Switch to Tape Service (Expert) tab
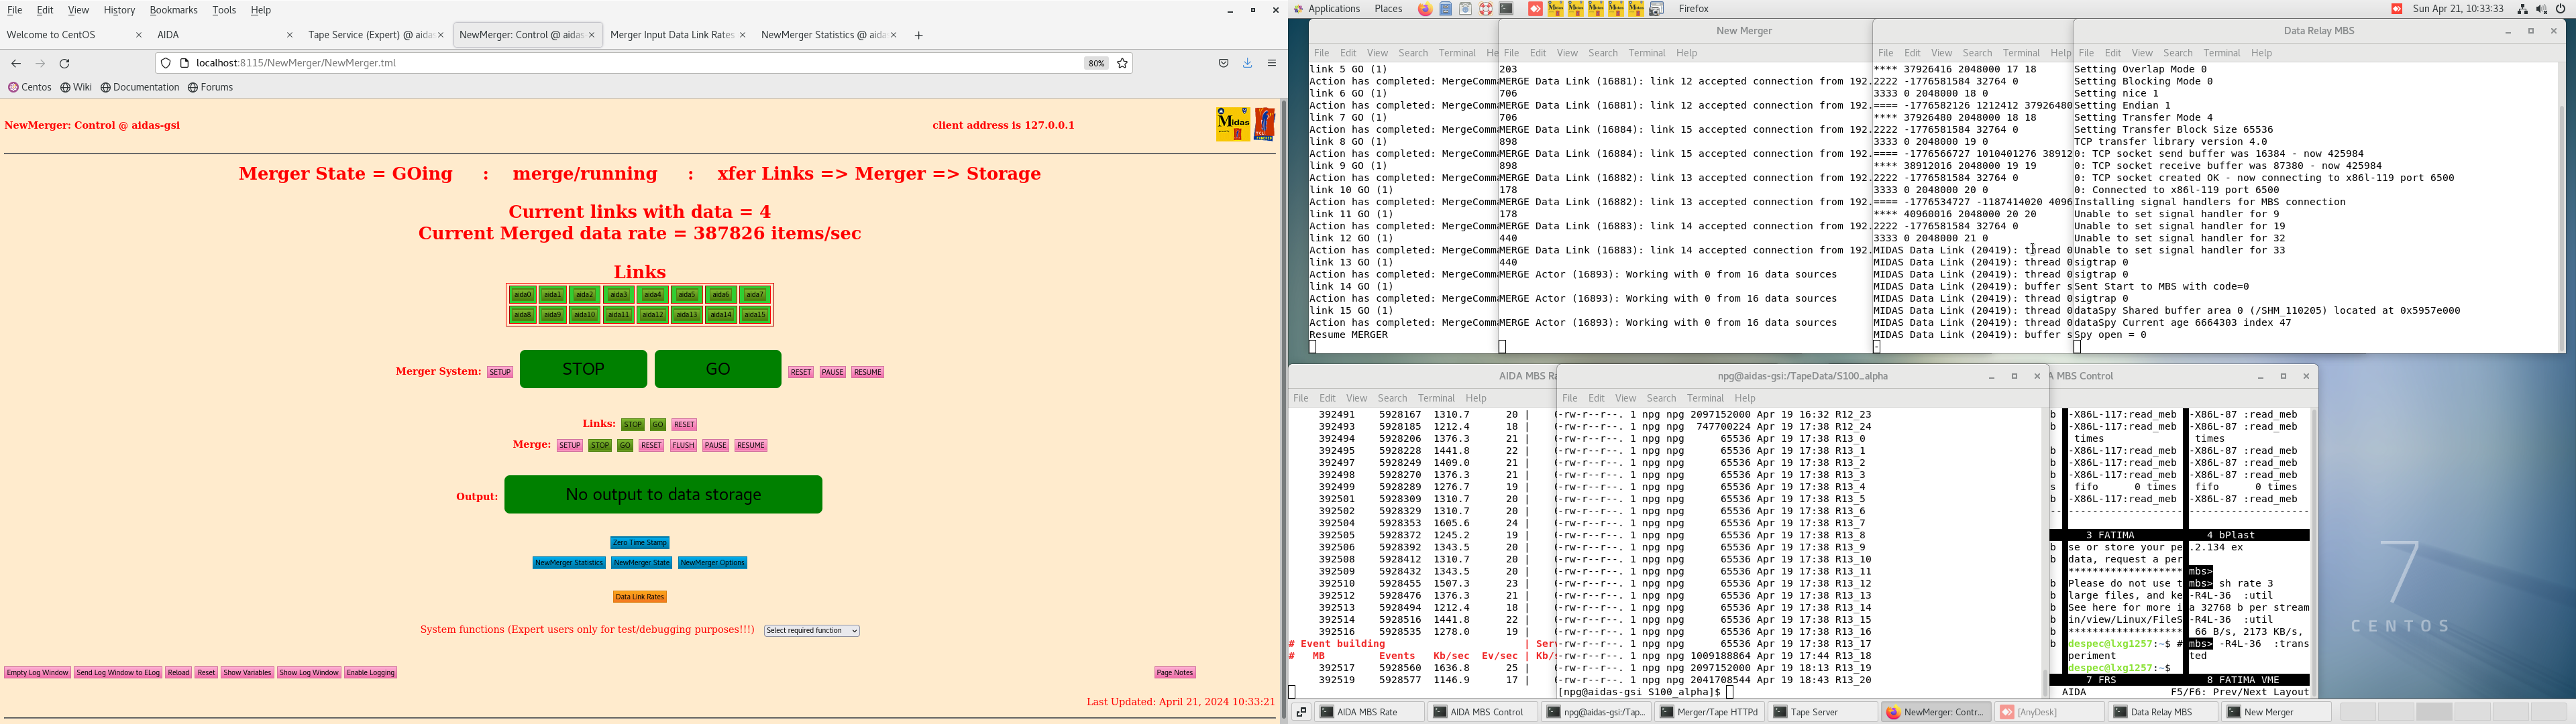Image resolution: width=2576 pixels, height=724 pixels. click(x=368, y=35)
